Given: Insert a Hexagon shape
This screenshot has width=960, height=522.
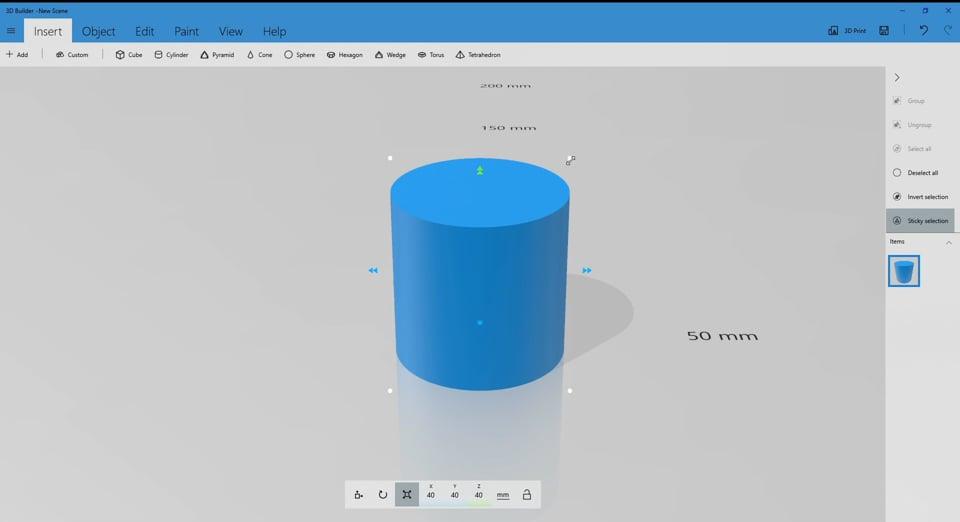Looking at the screenshot, I should (345, 54).
